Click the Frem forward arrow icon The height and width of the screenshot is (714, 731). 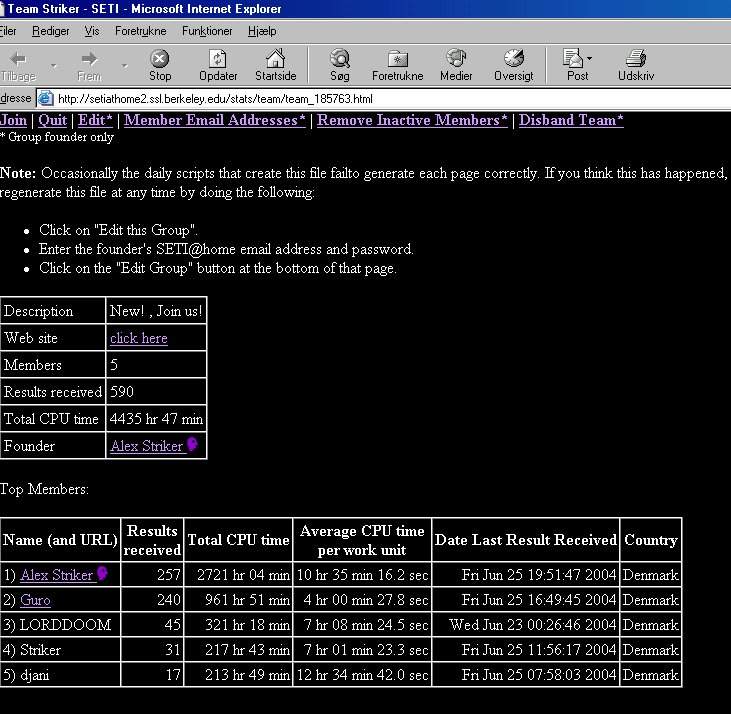(x=89, y=59)
